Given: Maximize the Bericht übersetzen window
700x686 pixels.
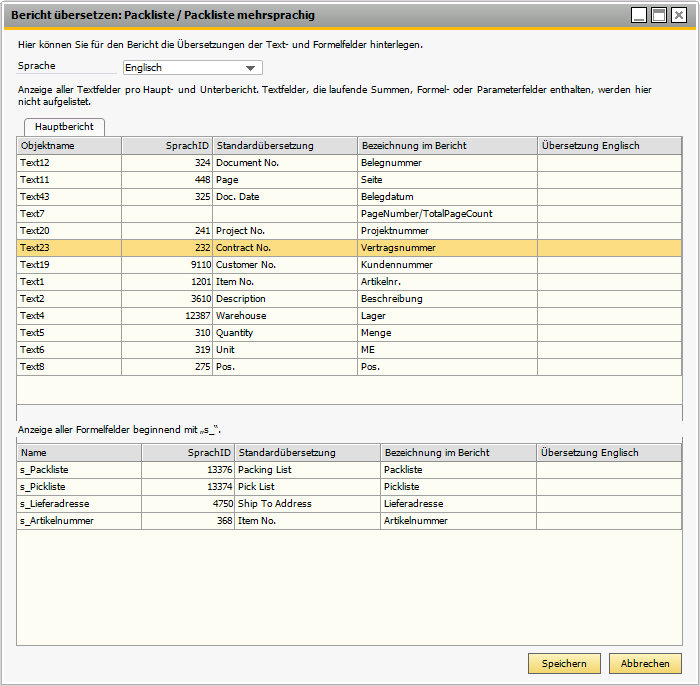Looking at the screenshot, I should tap(659, 15).
